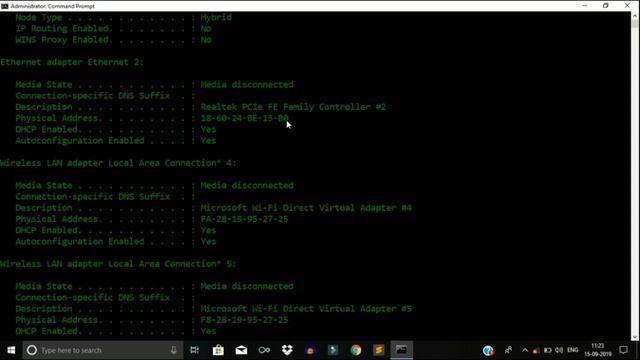This screenshot has height=360, width=640.
Task: Click physical address F8-28-19-95-27-25
Action: pos(244,320)
